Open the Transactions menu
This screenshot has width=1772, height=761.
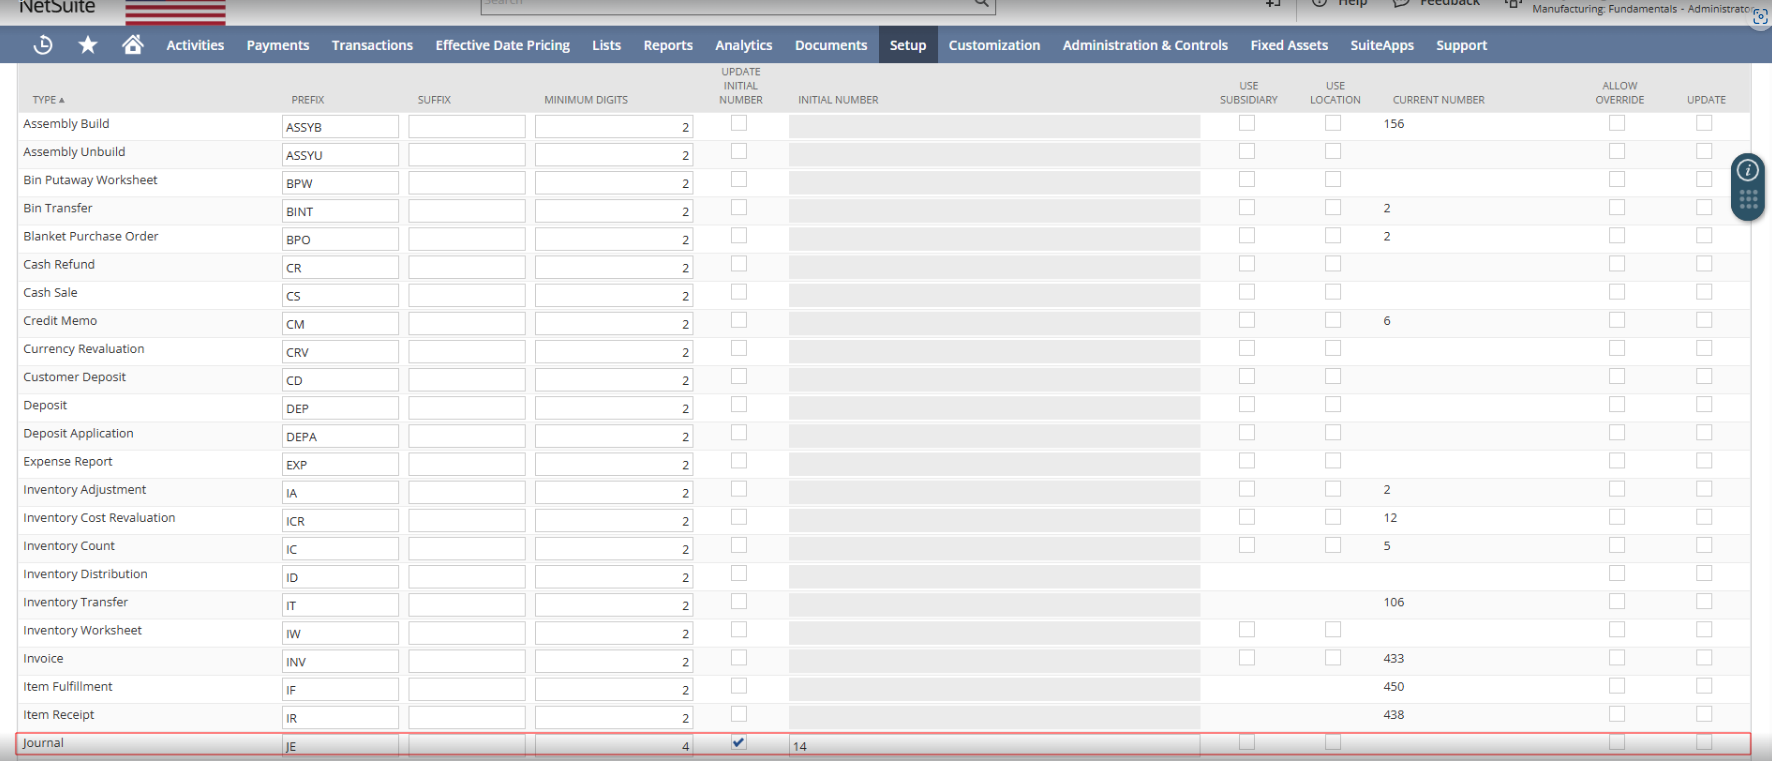(x=372, y=45)
